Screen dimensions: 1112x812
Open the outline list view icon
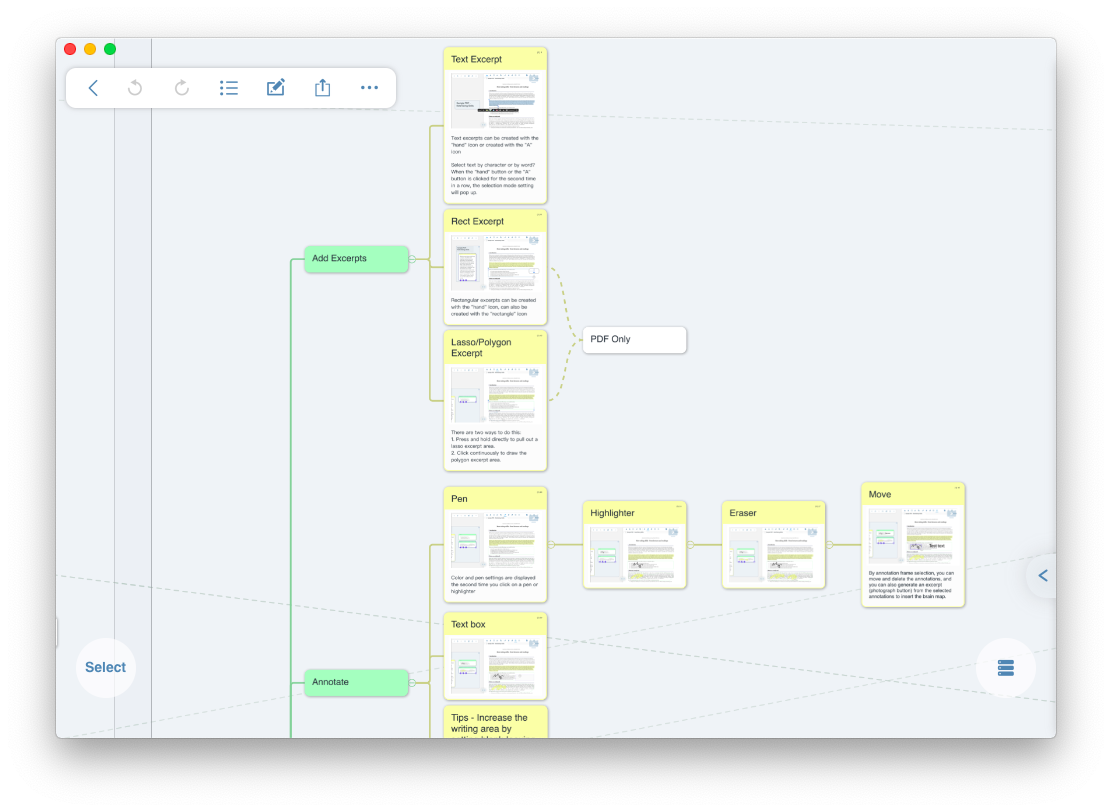pyautogui.click(x=228, y=88)
